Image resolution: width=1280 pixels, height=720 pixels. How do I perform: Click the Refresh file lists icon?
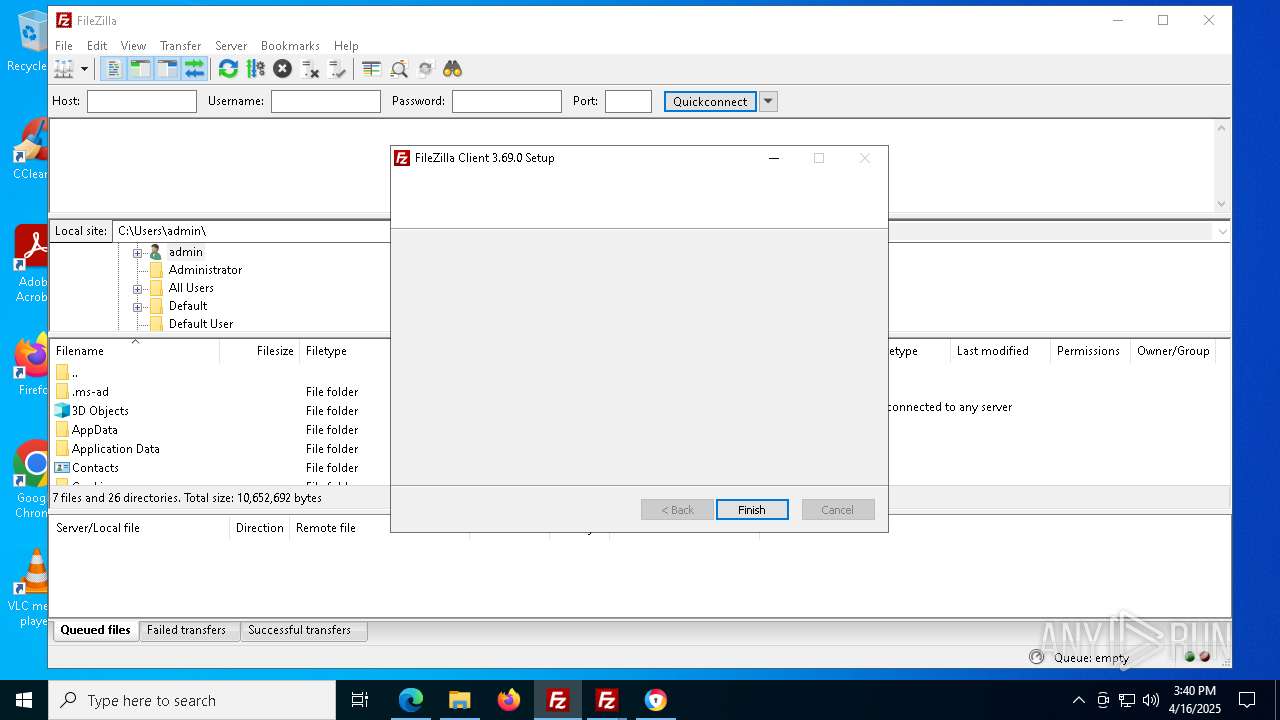point(228,69)
